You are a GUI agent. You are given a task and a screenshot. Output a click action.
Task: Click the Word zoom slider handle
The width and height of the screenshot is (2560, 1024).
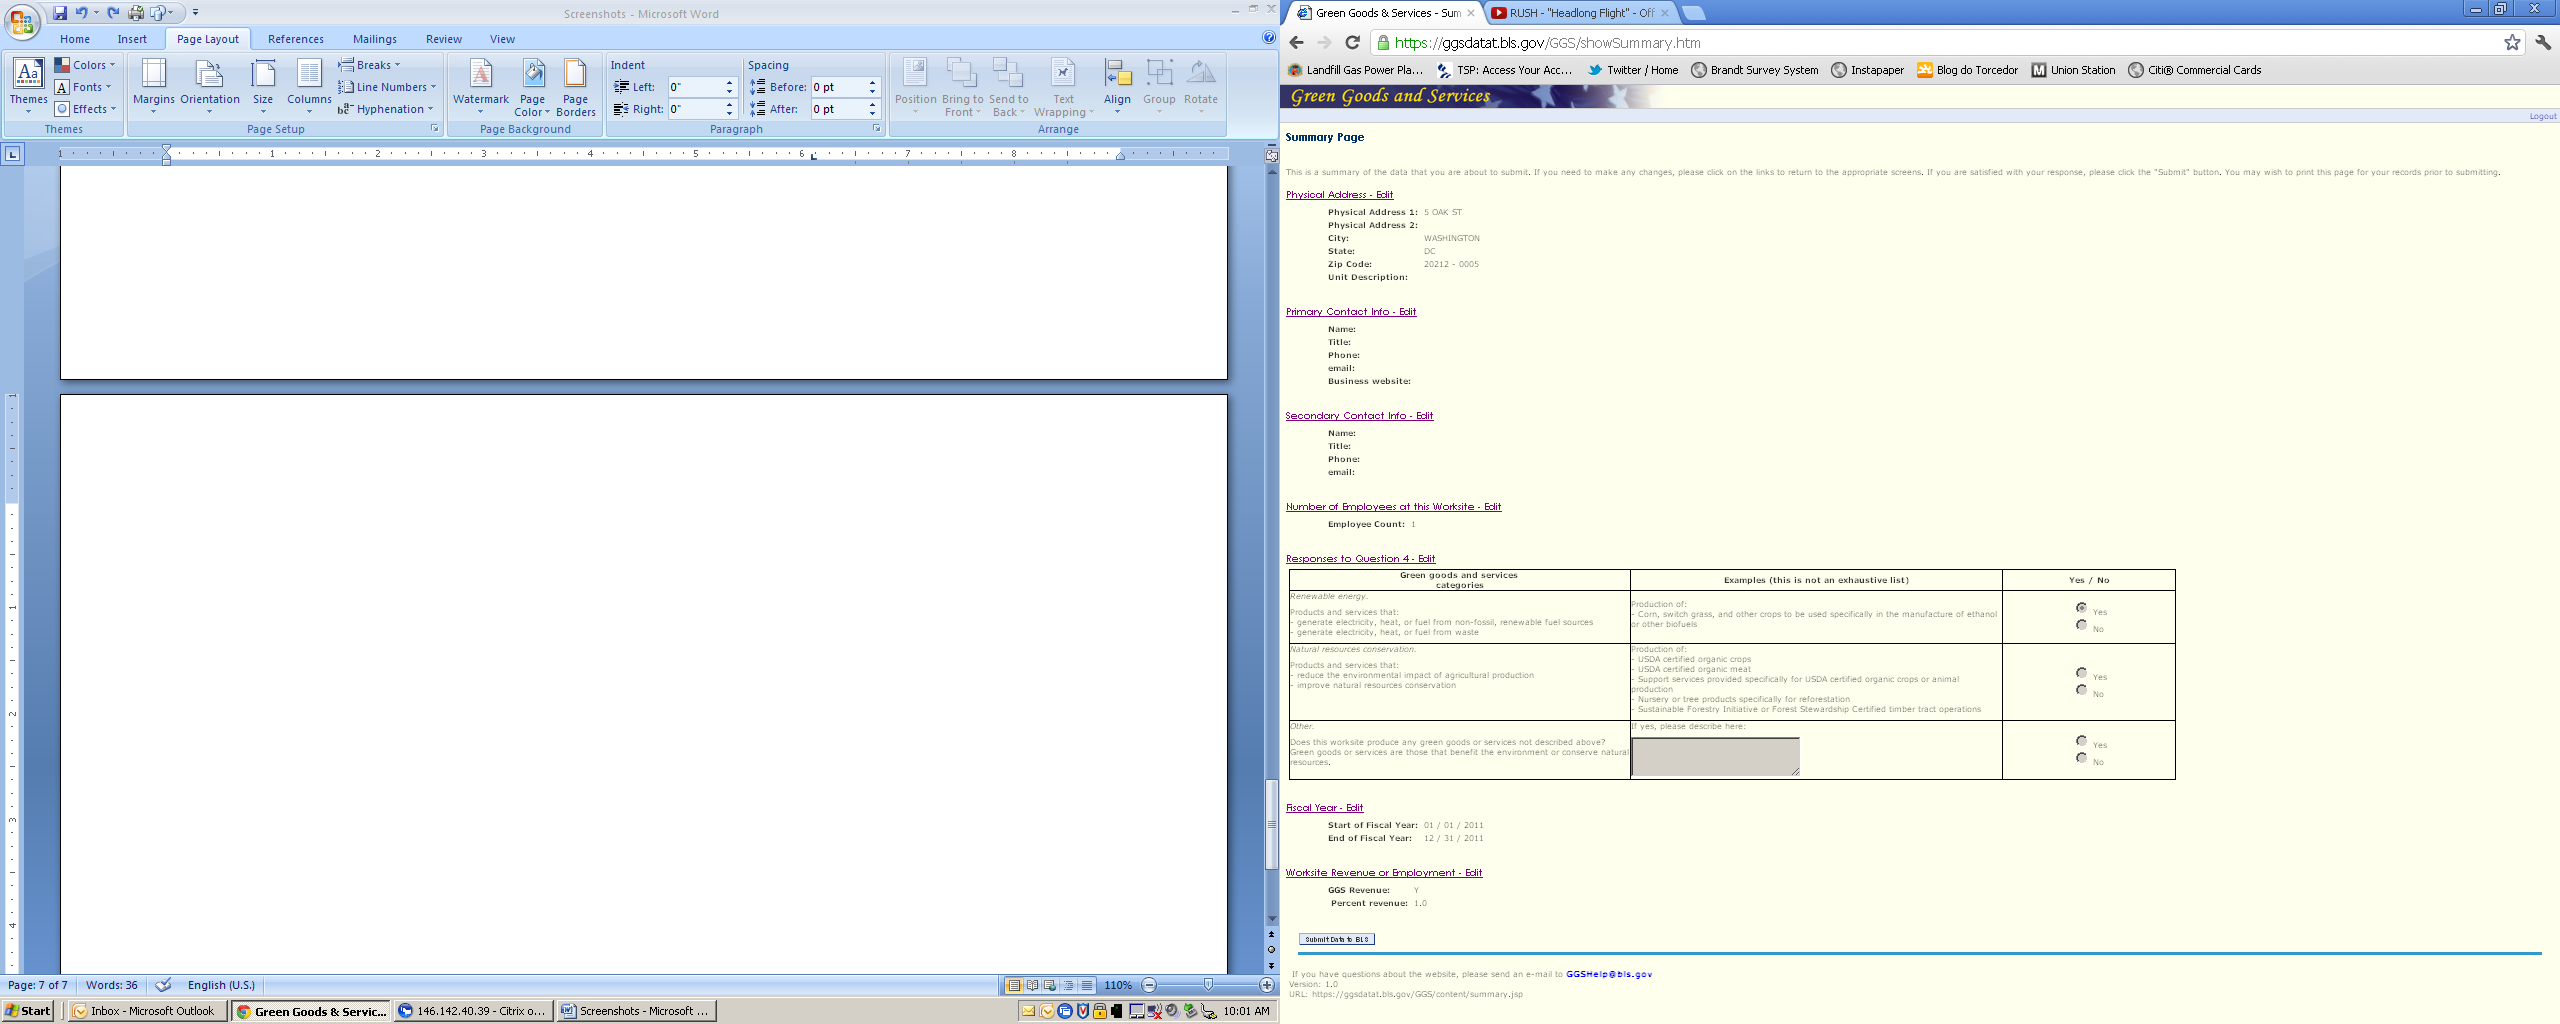1208,985
